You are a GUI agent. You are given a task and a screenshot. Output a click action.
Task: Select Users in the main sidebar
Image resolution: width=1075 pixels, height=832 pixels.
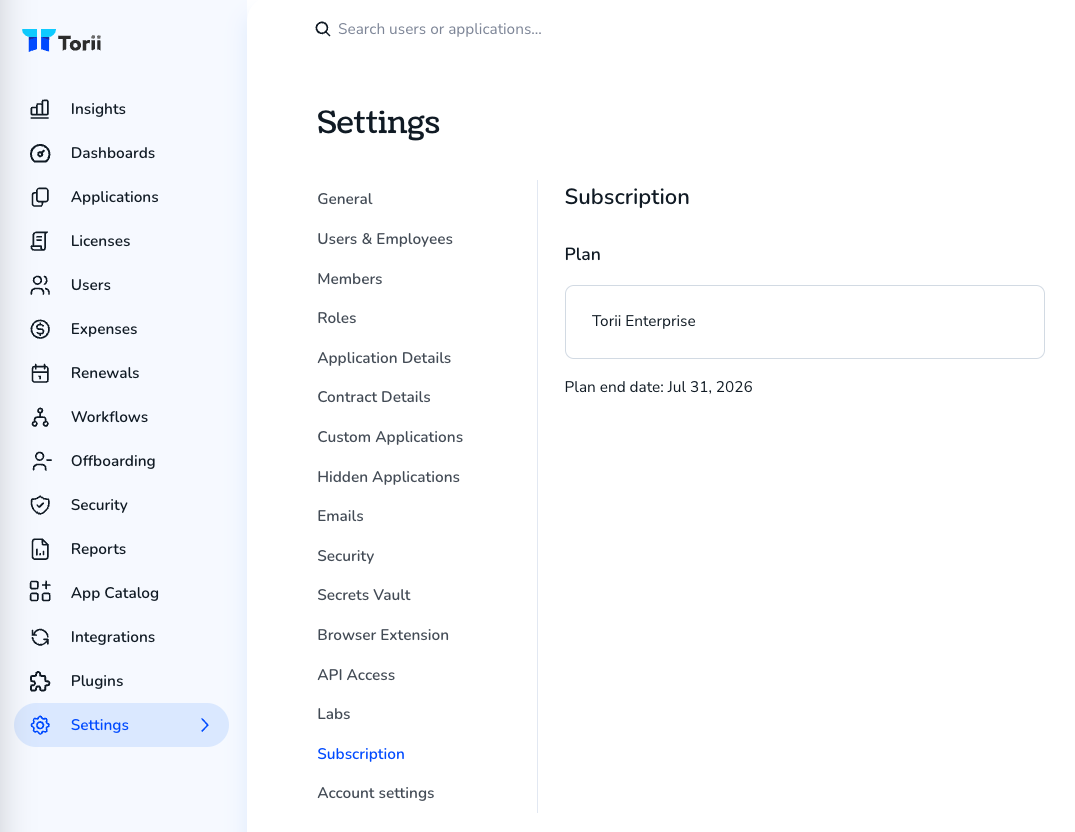pyautogui.click(x=90, y=285)
